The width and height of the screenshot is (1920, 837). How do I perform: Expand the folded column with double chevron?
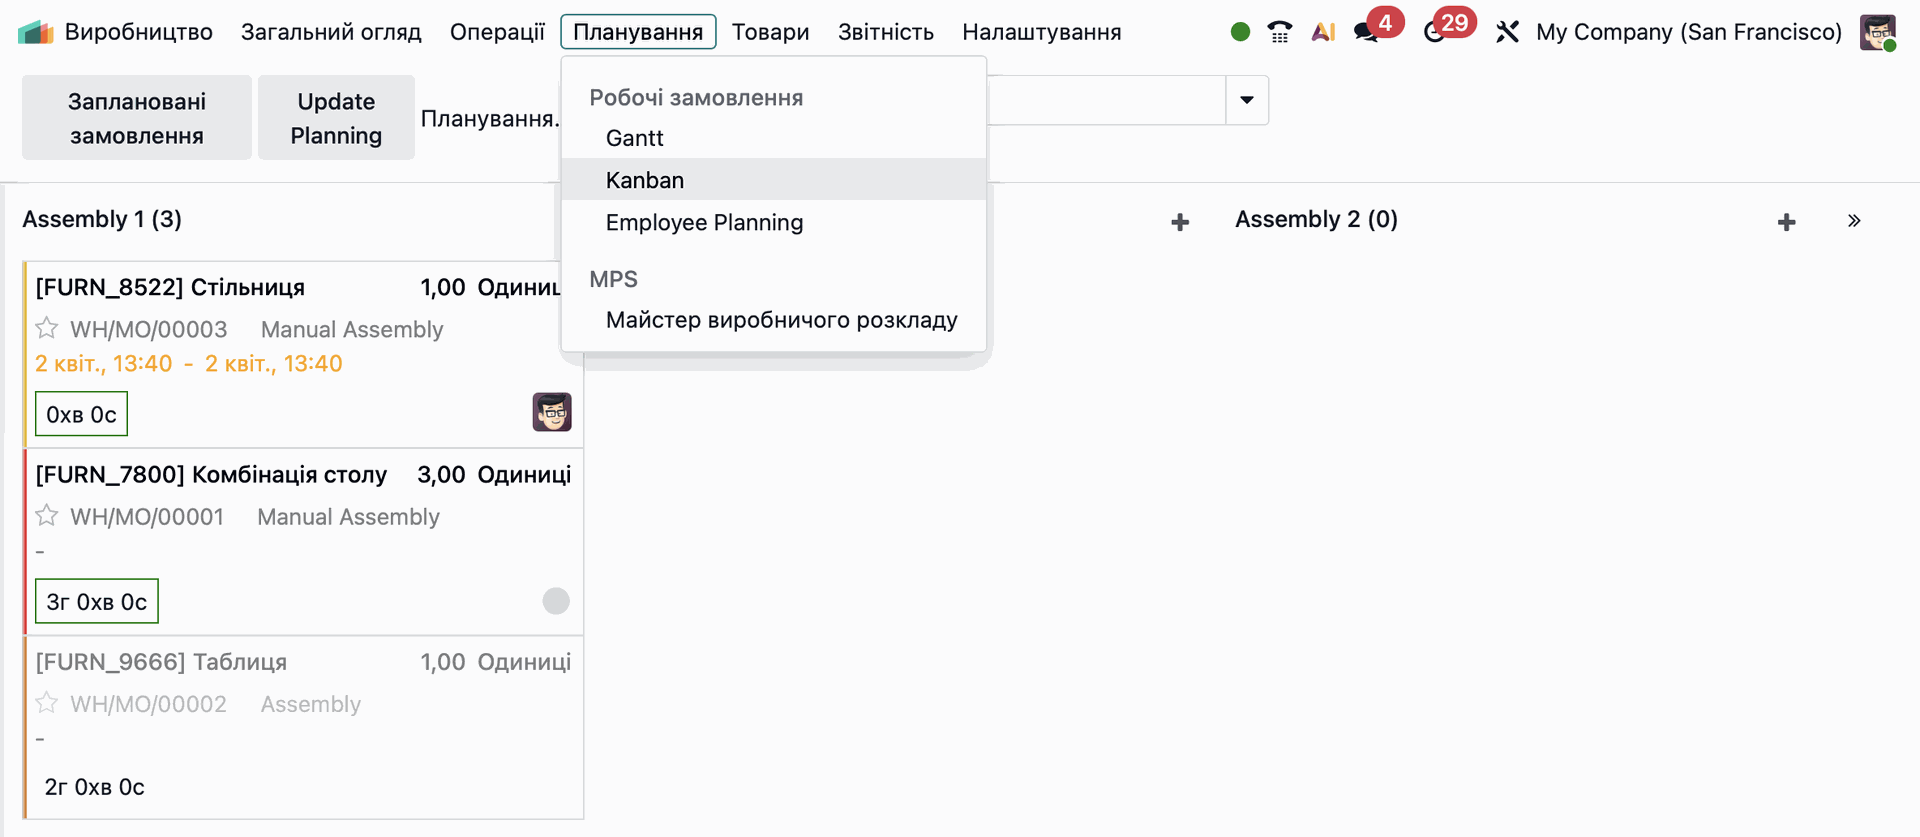click(1854, 221)
